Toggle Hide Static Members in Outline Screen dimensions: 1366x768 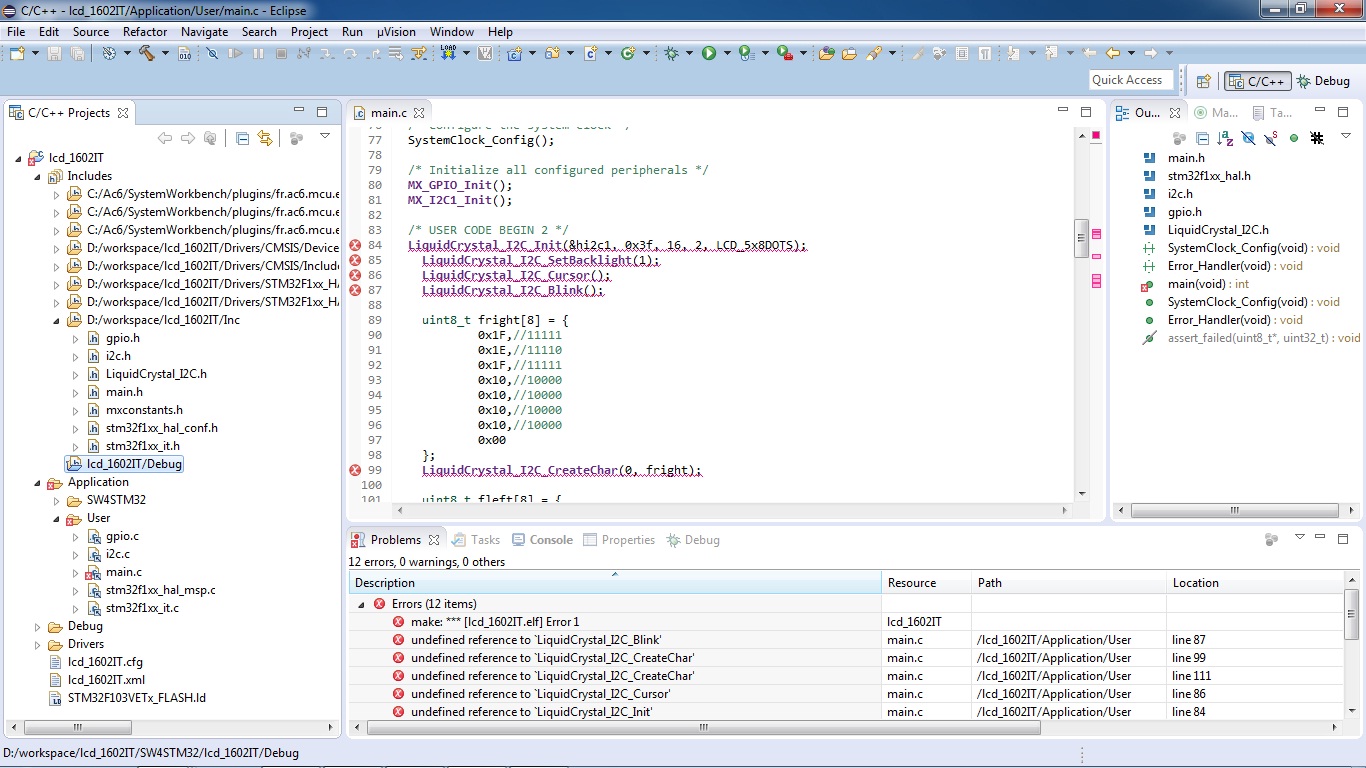click(1271, 138)
